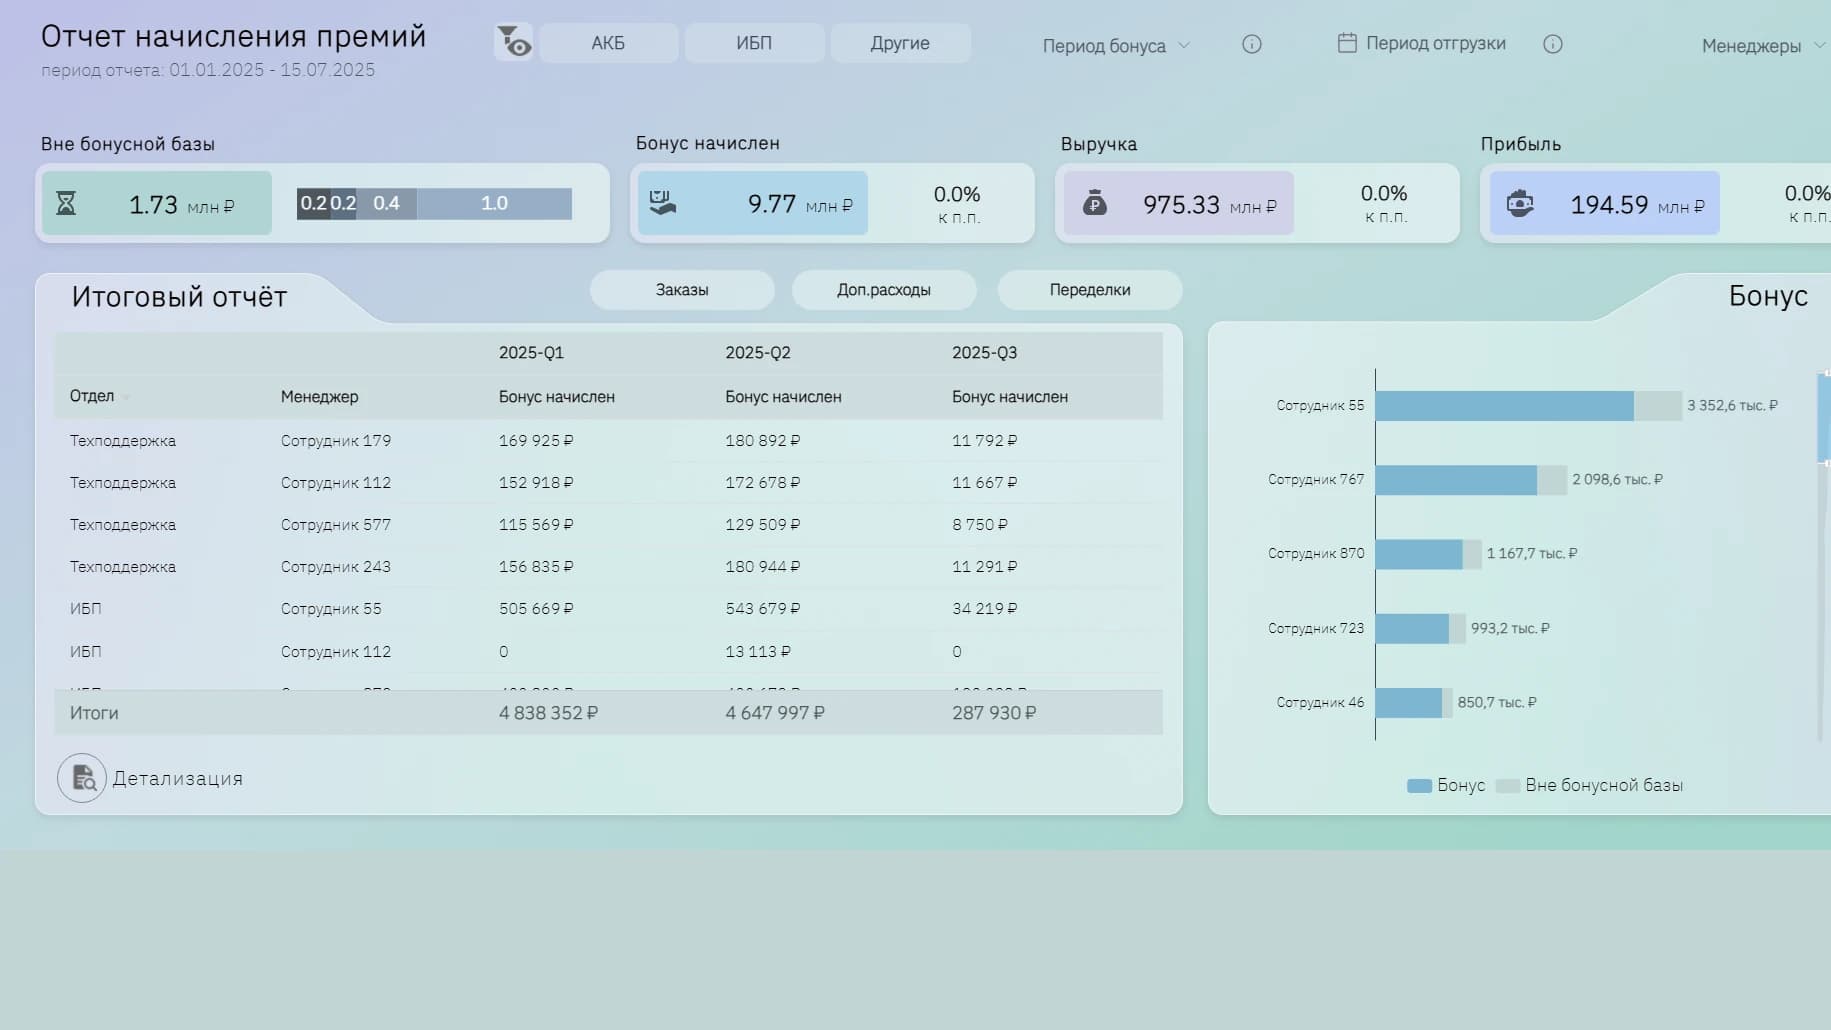Click the 13 113 ₽ table value

coord(758,652)
